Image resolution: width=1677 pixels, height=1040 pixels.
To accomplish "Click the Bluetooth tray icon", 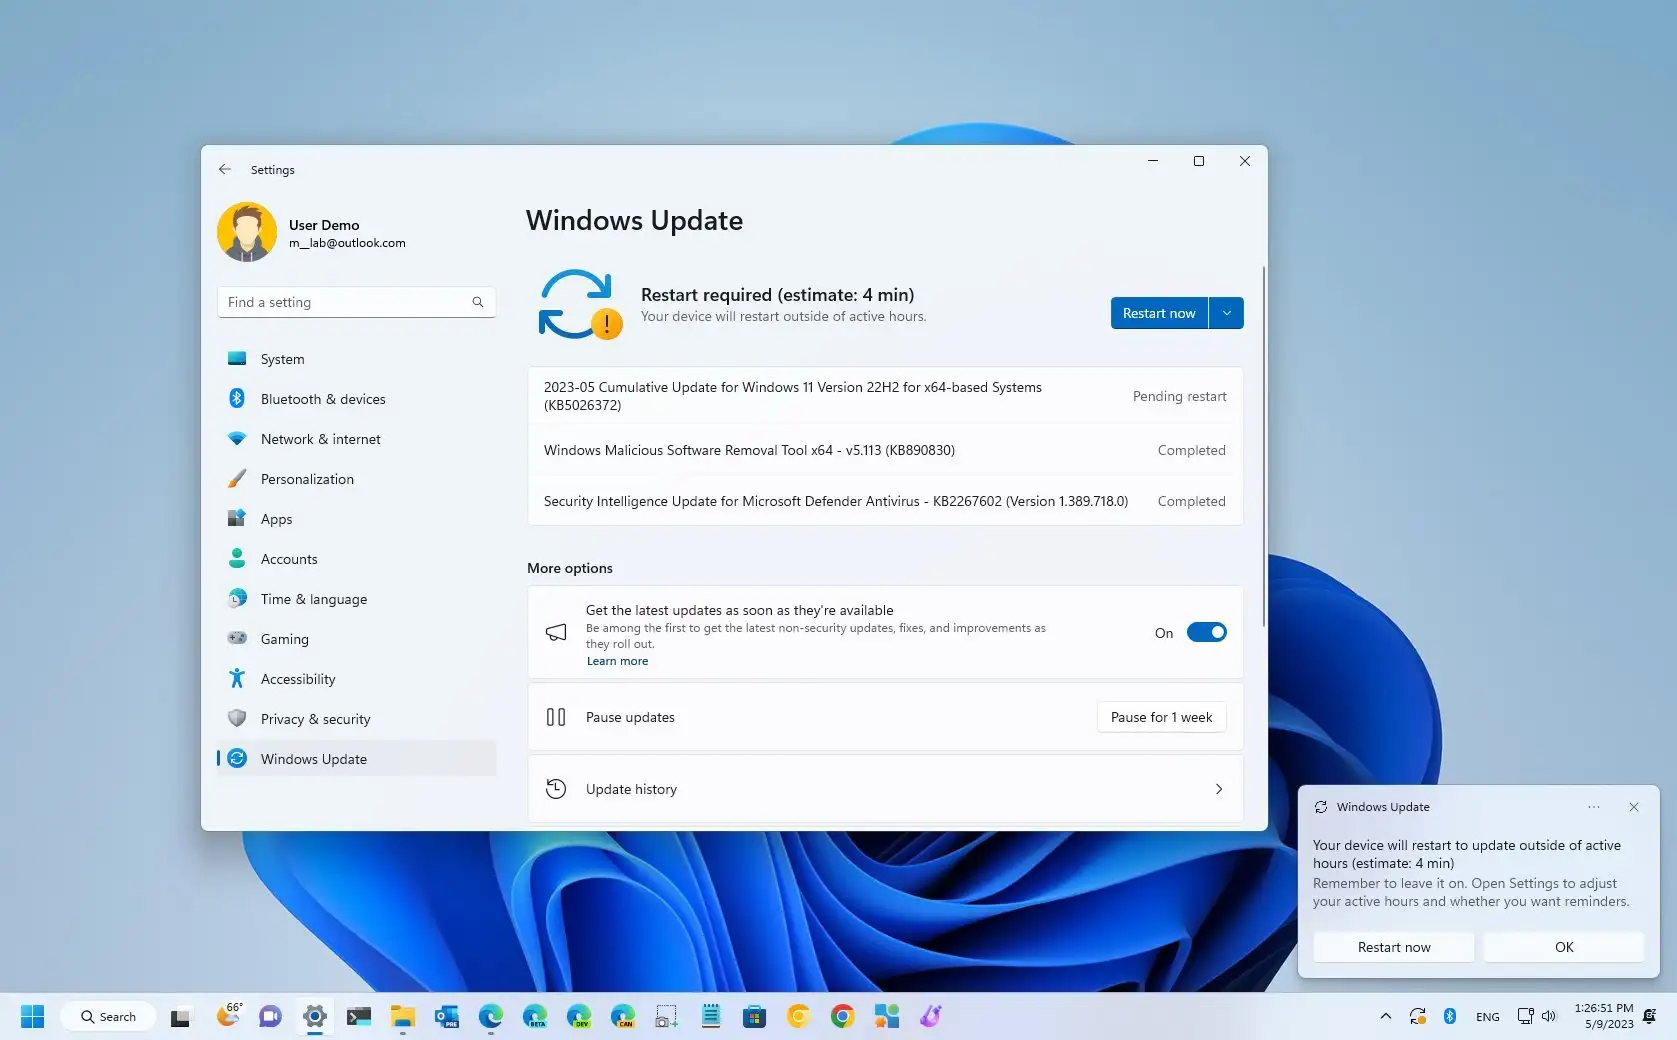I will [1450, 1017].
